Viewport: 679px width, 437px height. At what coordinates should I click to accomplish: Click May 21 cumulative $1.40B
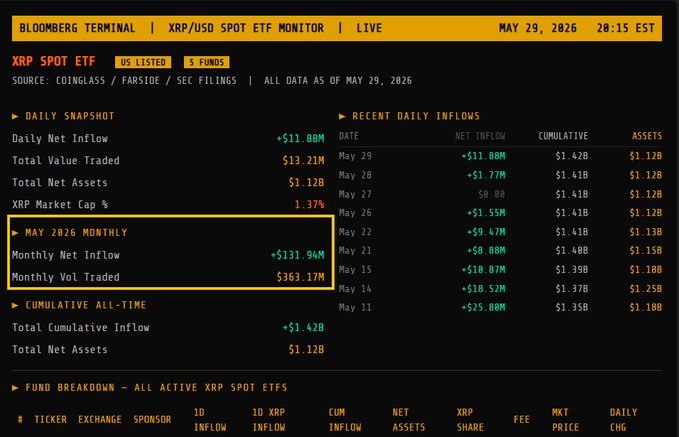point(572,250)
